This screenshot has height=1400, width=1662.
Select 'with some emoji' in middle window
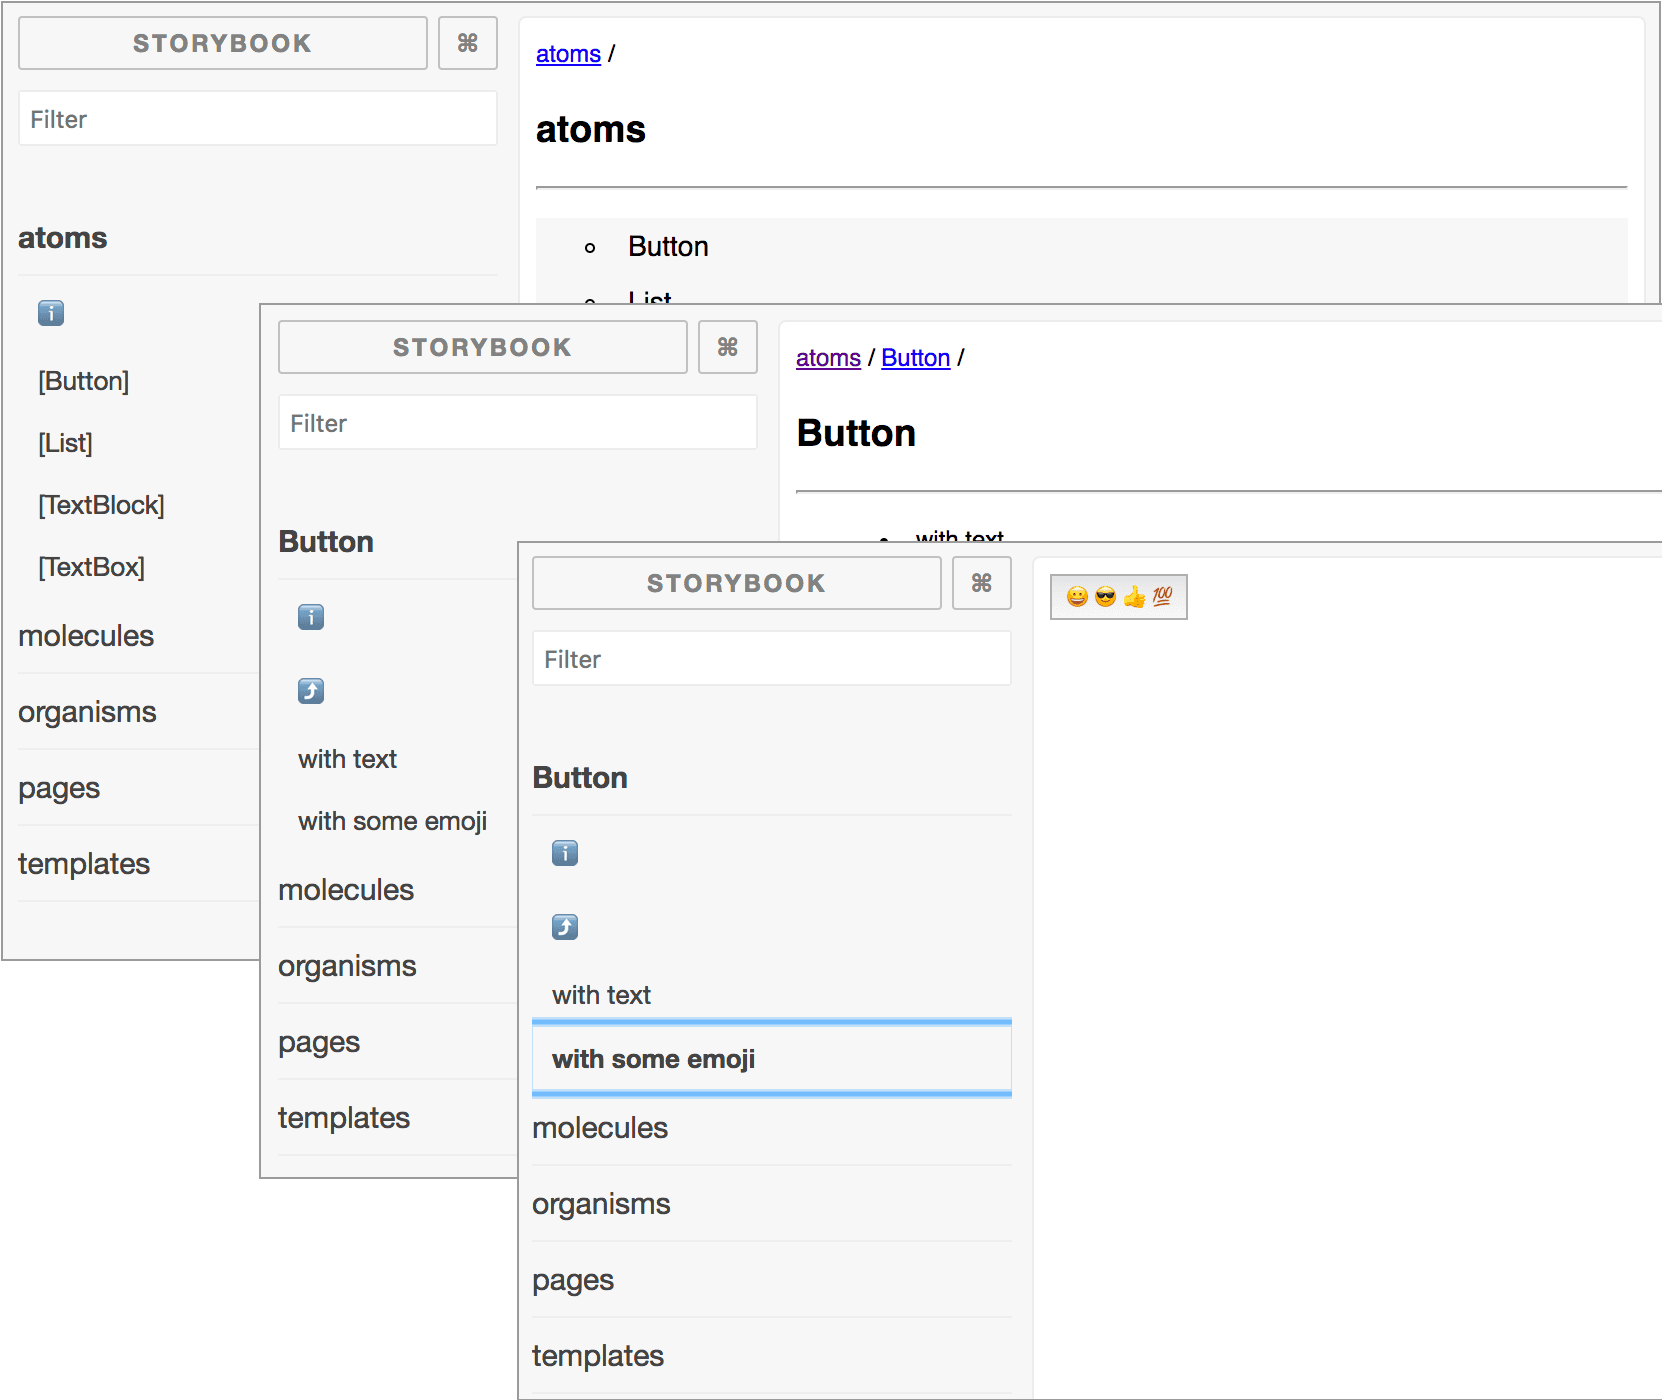392,821
